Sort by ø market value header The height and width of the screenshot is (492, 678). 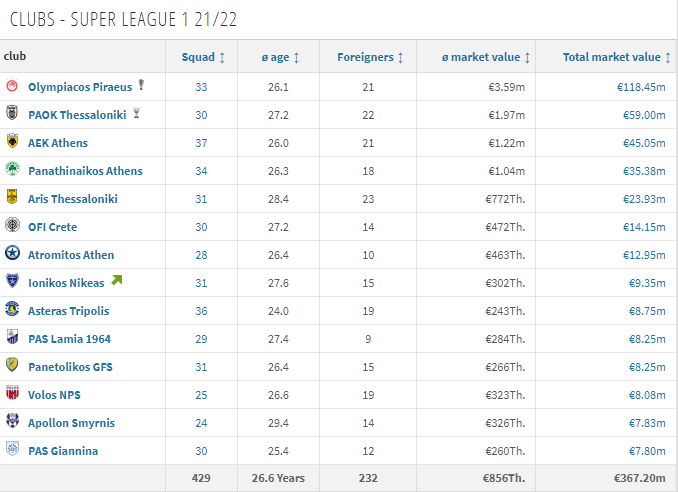(x=486, y=57)
